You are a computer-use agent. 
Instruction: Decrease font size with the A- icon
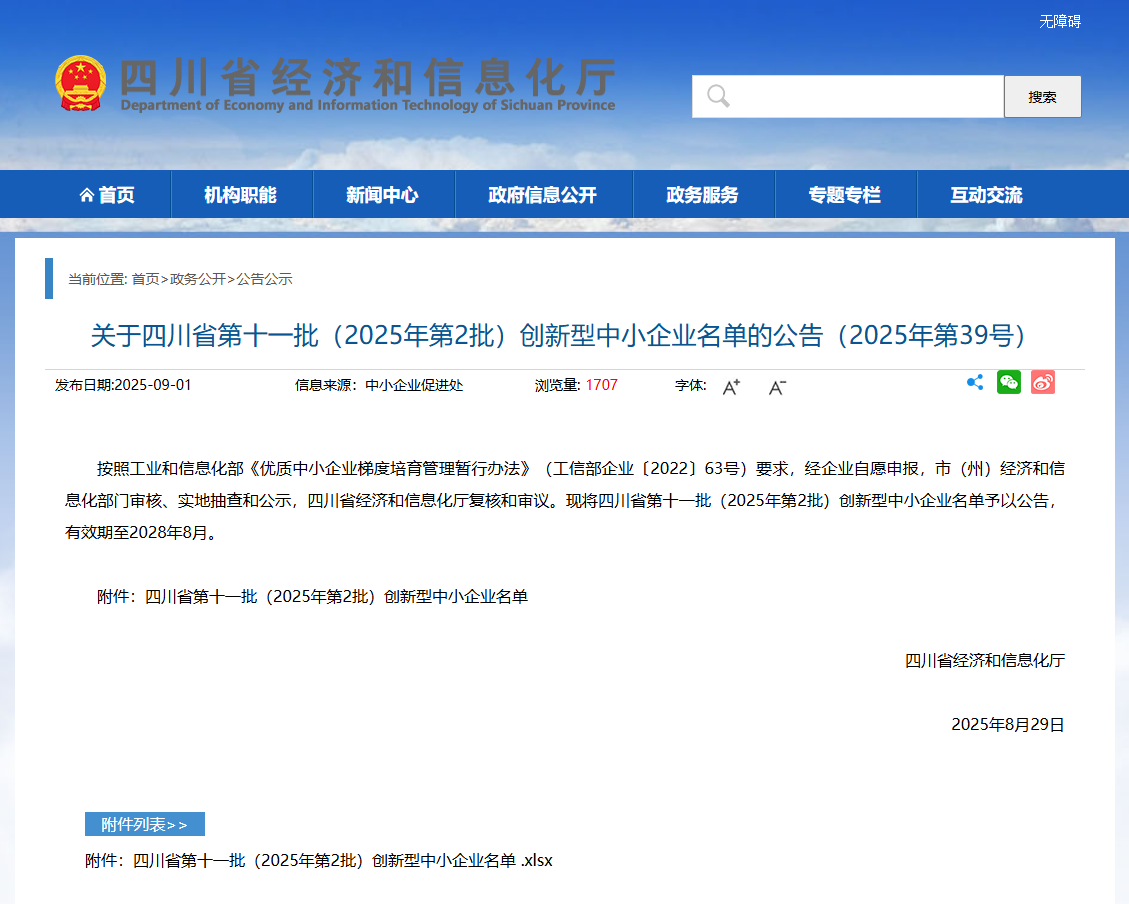pyautogui.click(x=777, y=387)
